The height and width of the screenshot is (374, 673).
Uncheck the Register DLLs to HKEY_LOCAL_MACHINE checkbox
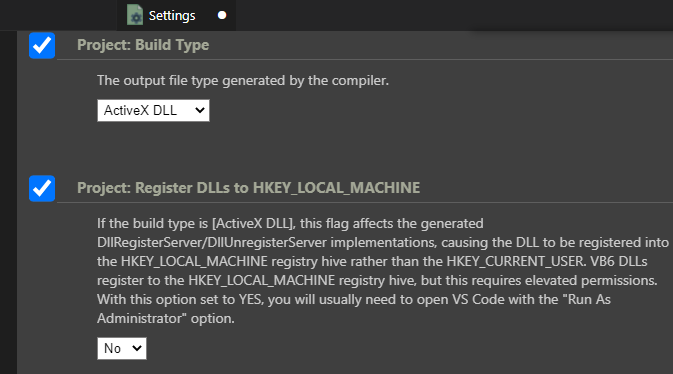tap(42, 189)
